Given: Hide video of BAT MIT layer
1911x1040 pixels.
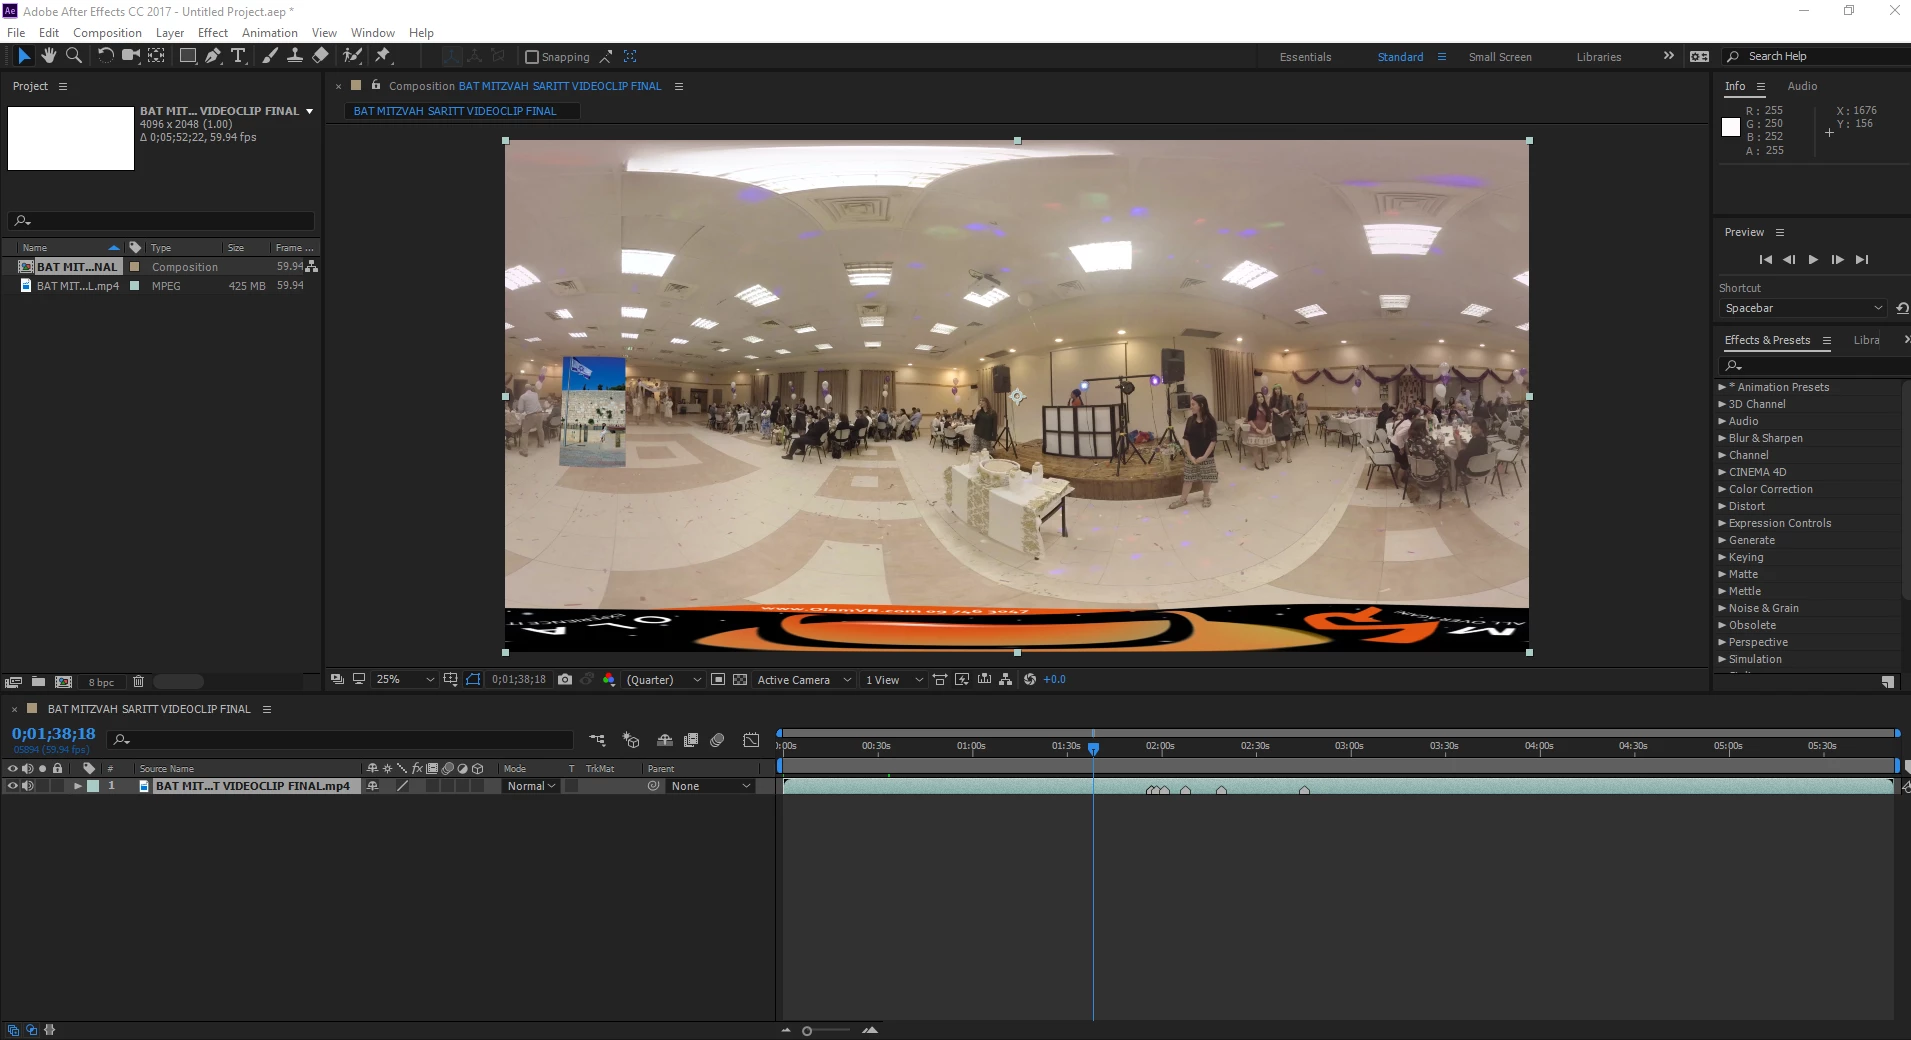Looking at the screenshot, I should [x=12, y=786].
